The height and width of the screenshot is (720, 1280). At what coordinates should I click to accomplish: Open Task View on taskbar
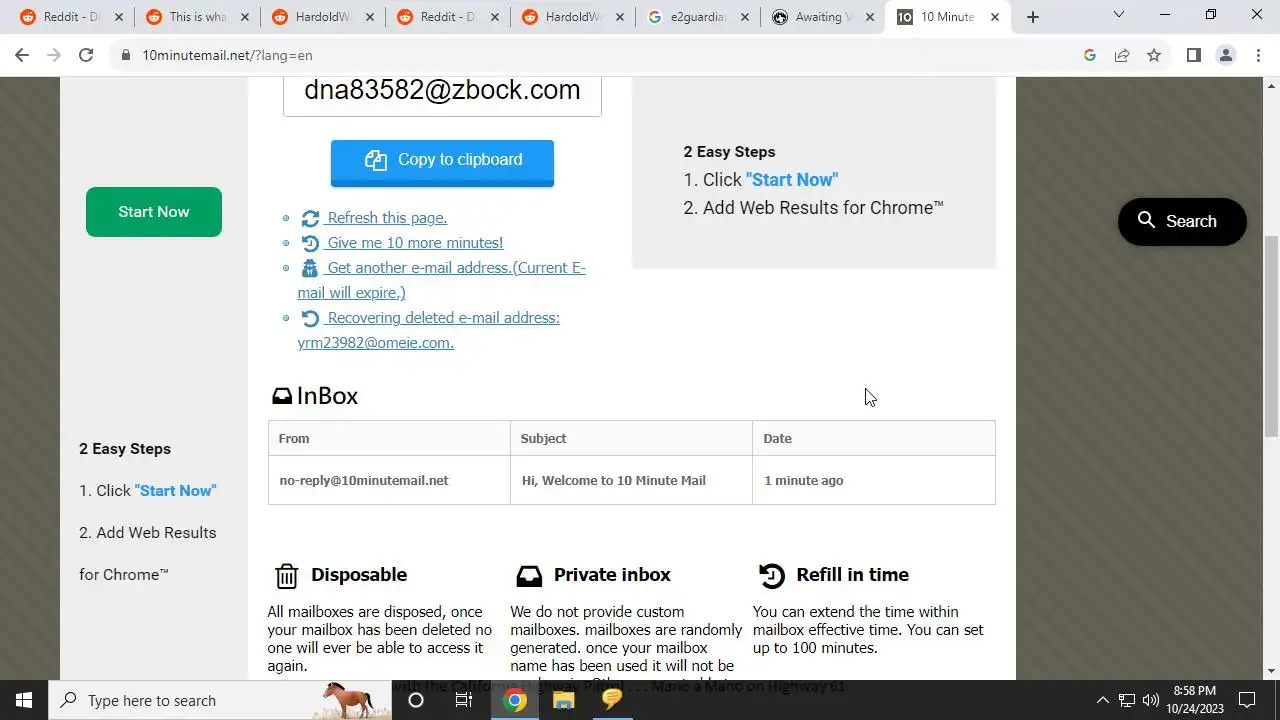464,700
